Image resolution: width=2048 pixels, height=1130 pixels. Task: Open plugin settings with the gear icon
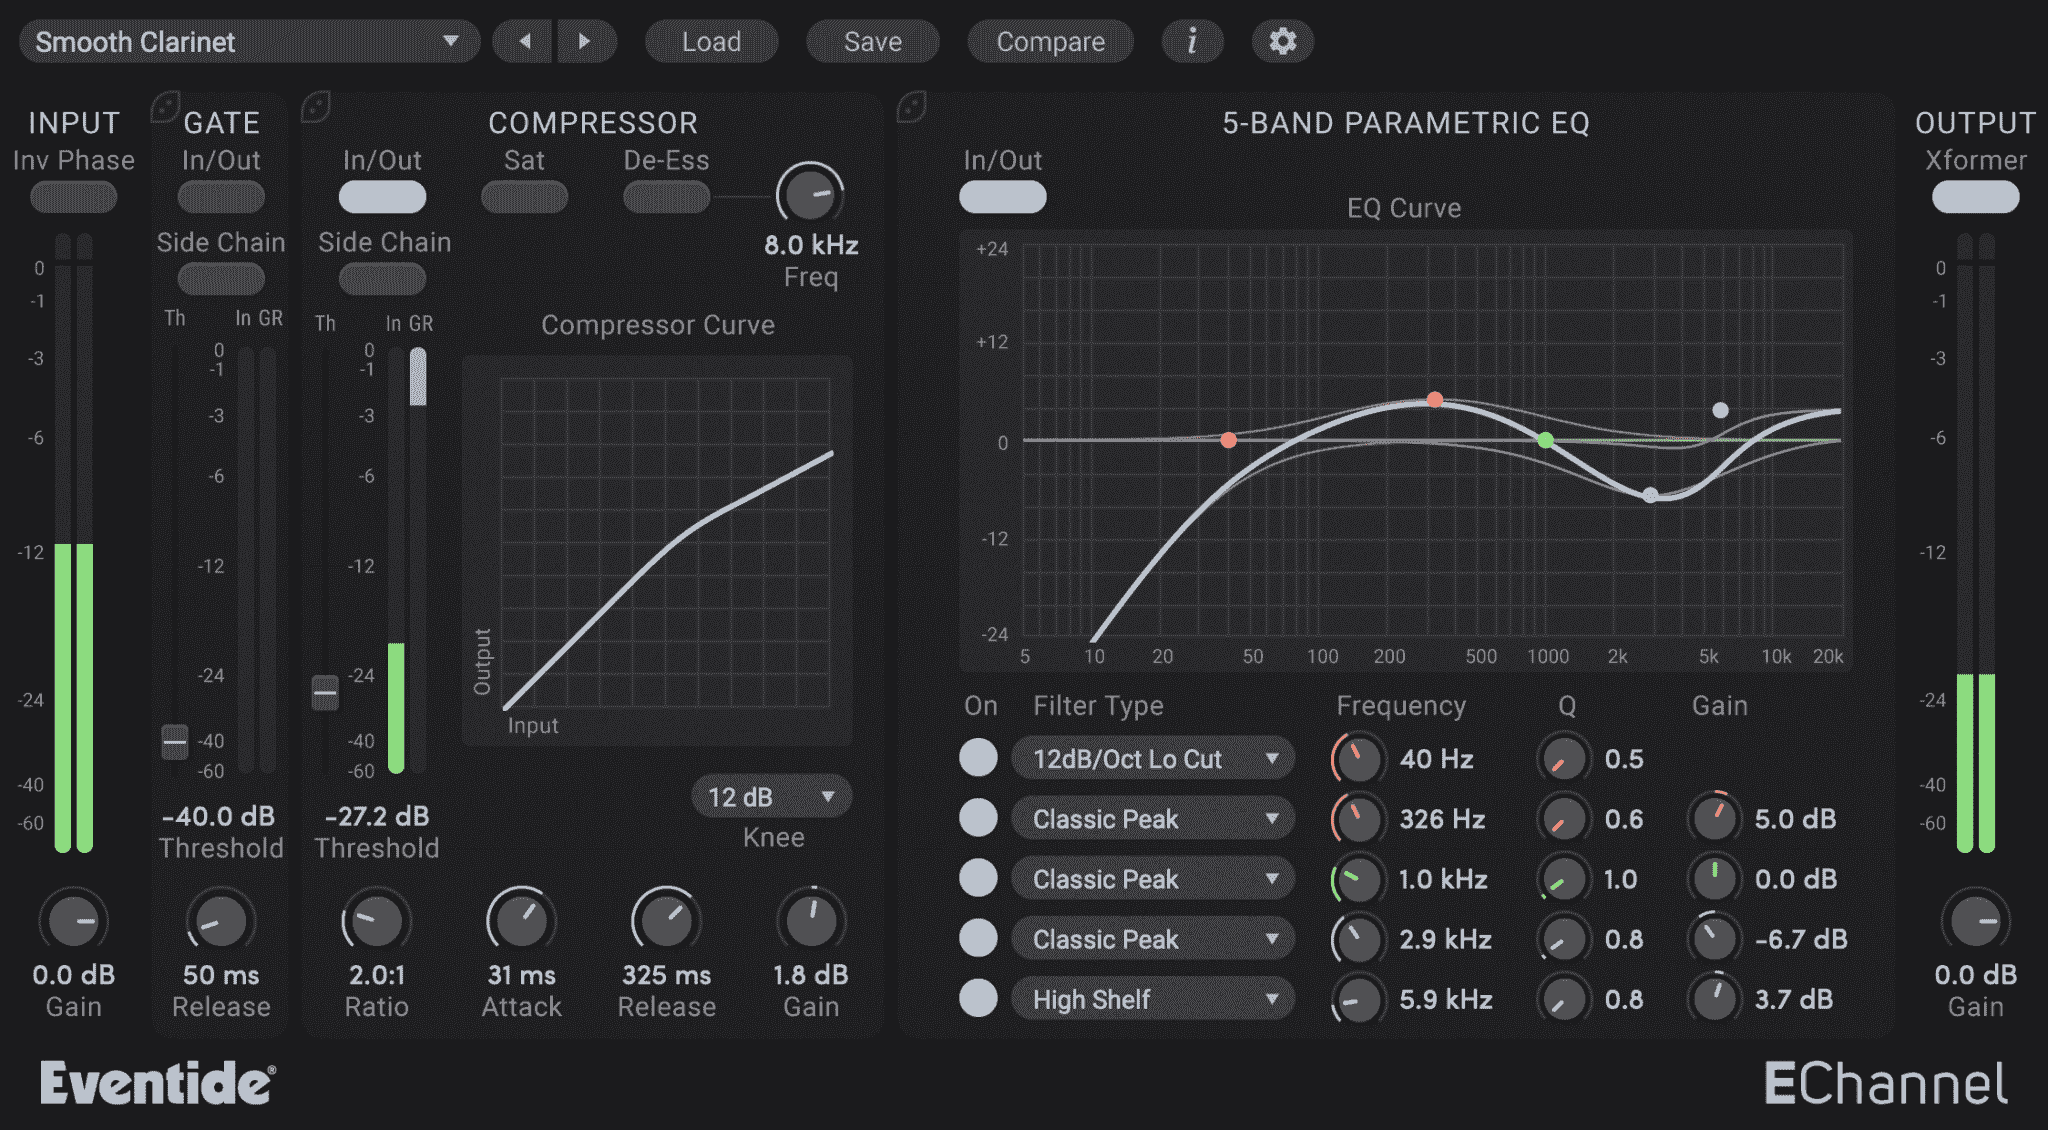point(1282,41)
